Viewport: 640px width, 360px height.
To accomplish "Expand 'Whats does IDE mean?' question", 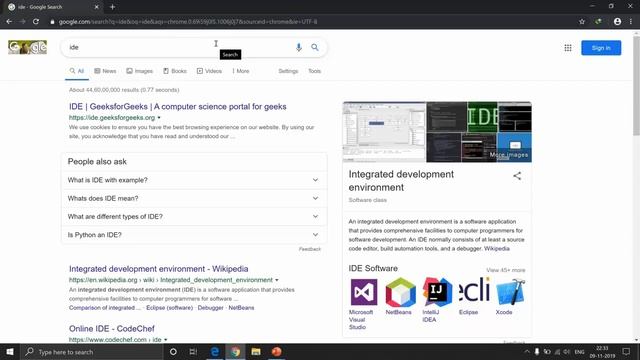I will (x=194, y=198).
